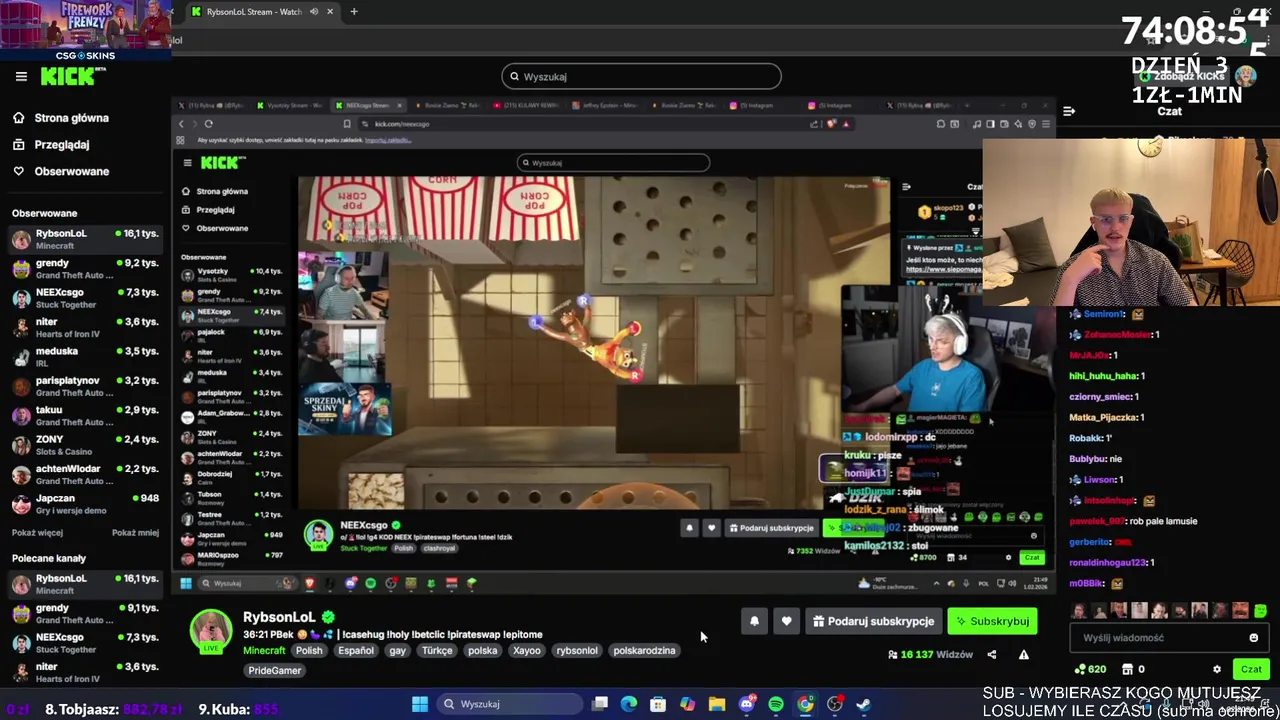
Task: Open meduska IRL channel in sidebar
Action: coord(85,357)
